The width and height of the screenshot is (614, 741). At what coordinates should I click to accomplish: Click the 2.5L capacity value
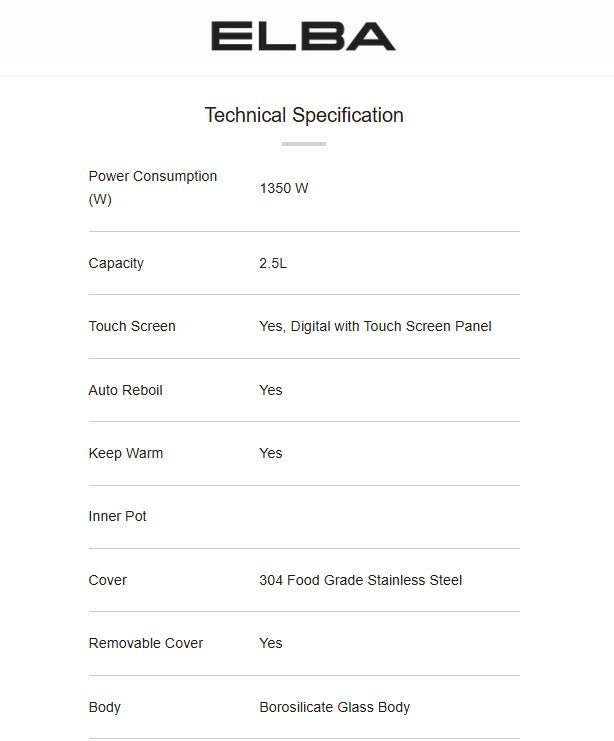(x=273, y=263)
